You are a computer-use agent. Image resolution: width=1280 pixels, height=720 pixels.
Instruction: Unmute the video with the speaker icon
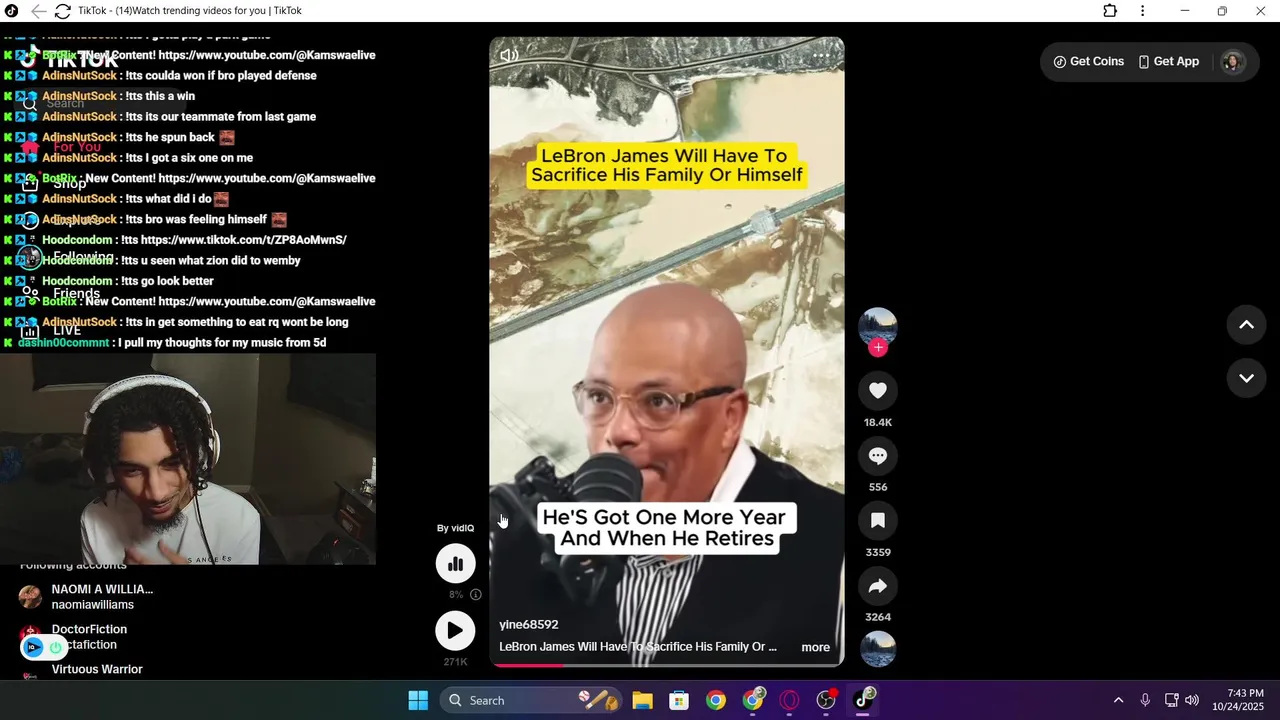click(509, 55)
